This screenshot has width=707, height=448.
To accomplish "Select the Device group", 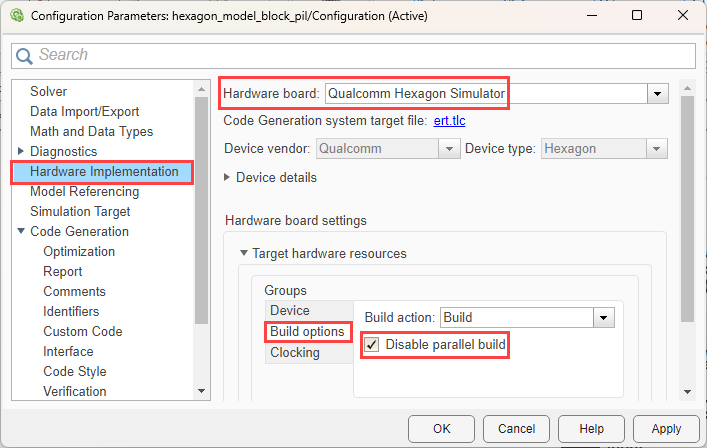I will pyautogui.click(x=289, y=311).
